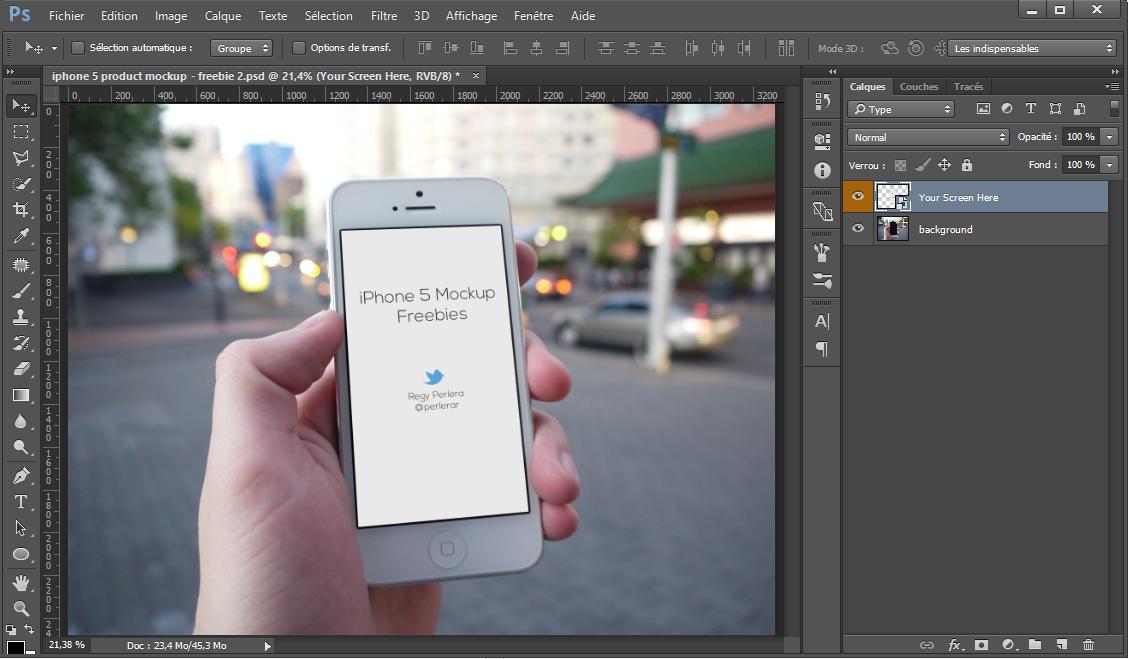
Task: Hide the Your Screen Here layer
Action: [x=858, y=196]
